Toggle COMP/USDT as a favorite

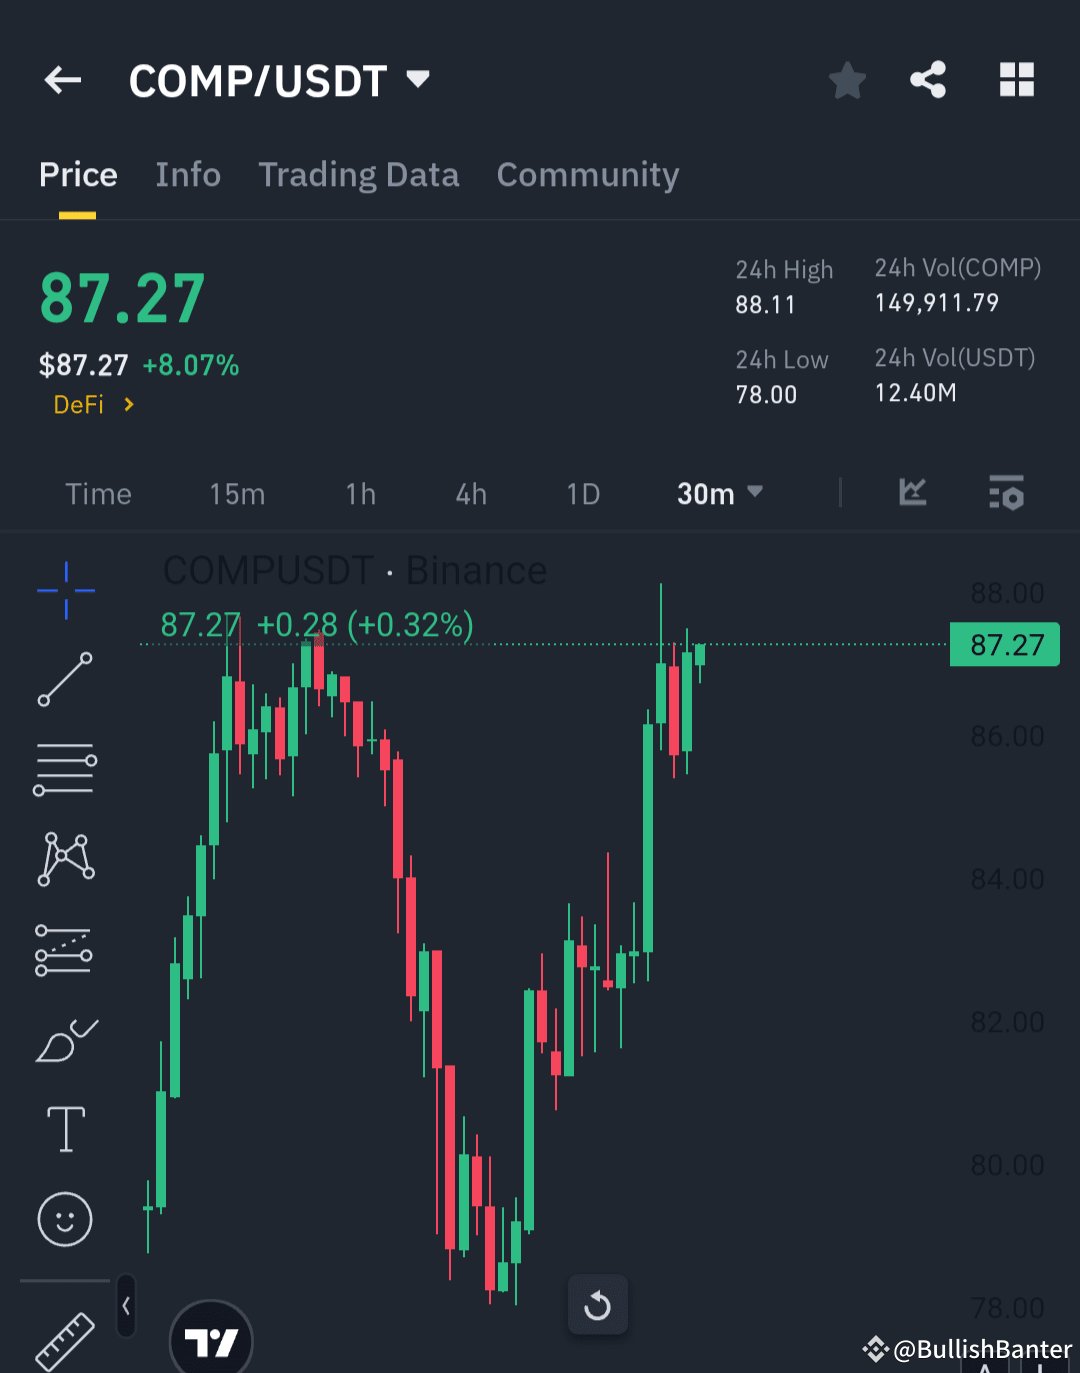[847, 81]
